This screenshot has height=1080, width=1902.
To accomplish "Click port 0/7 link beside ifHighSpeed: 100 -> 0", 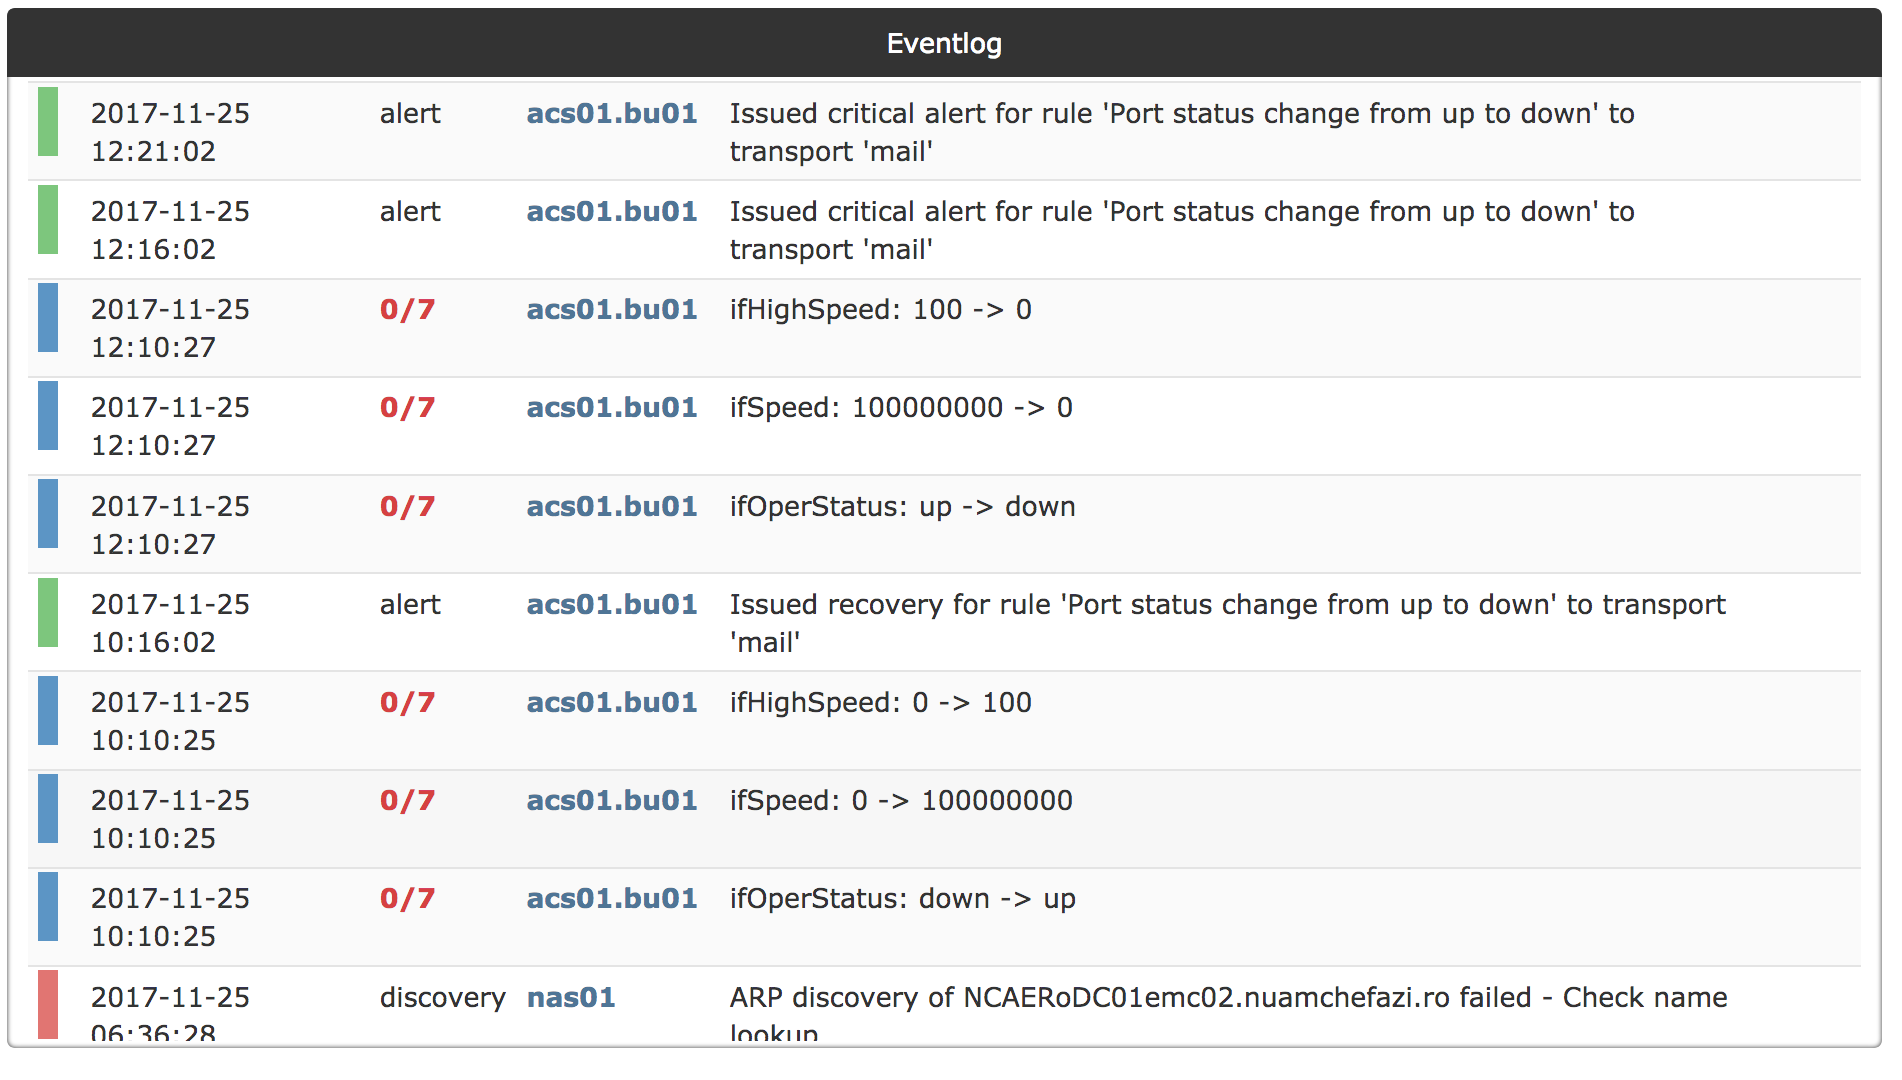I will coord(407,310).
